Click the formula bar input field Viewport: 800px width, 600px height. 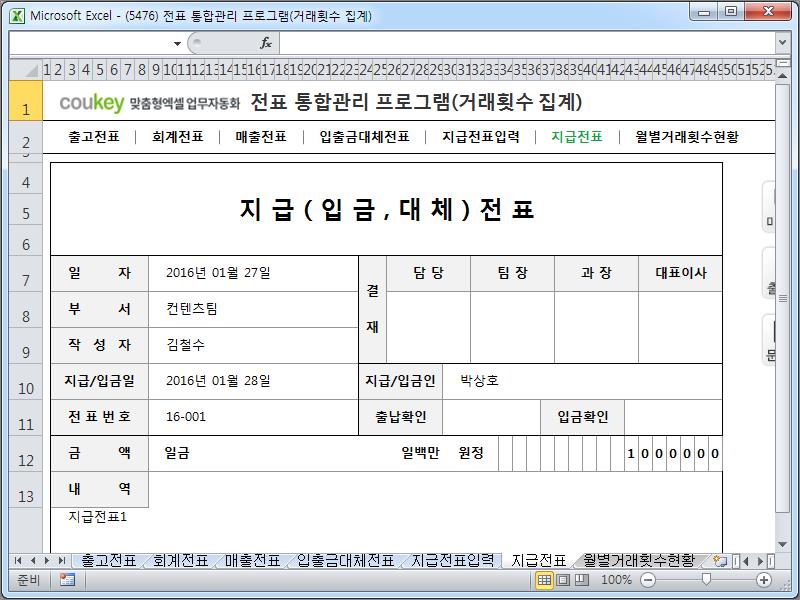527,43
